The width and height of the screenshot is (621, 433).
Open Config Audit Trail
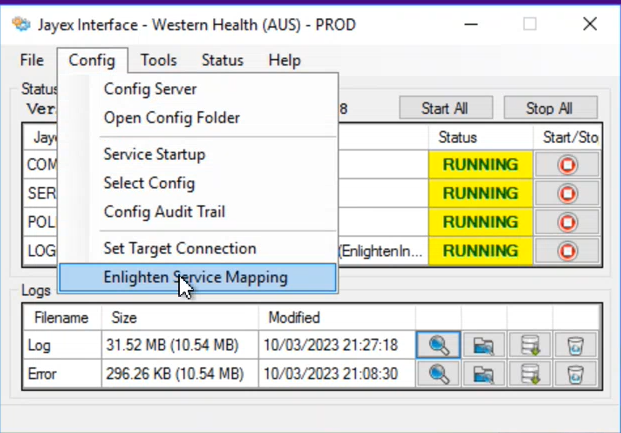coord(198,212)
